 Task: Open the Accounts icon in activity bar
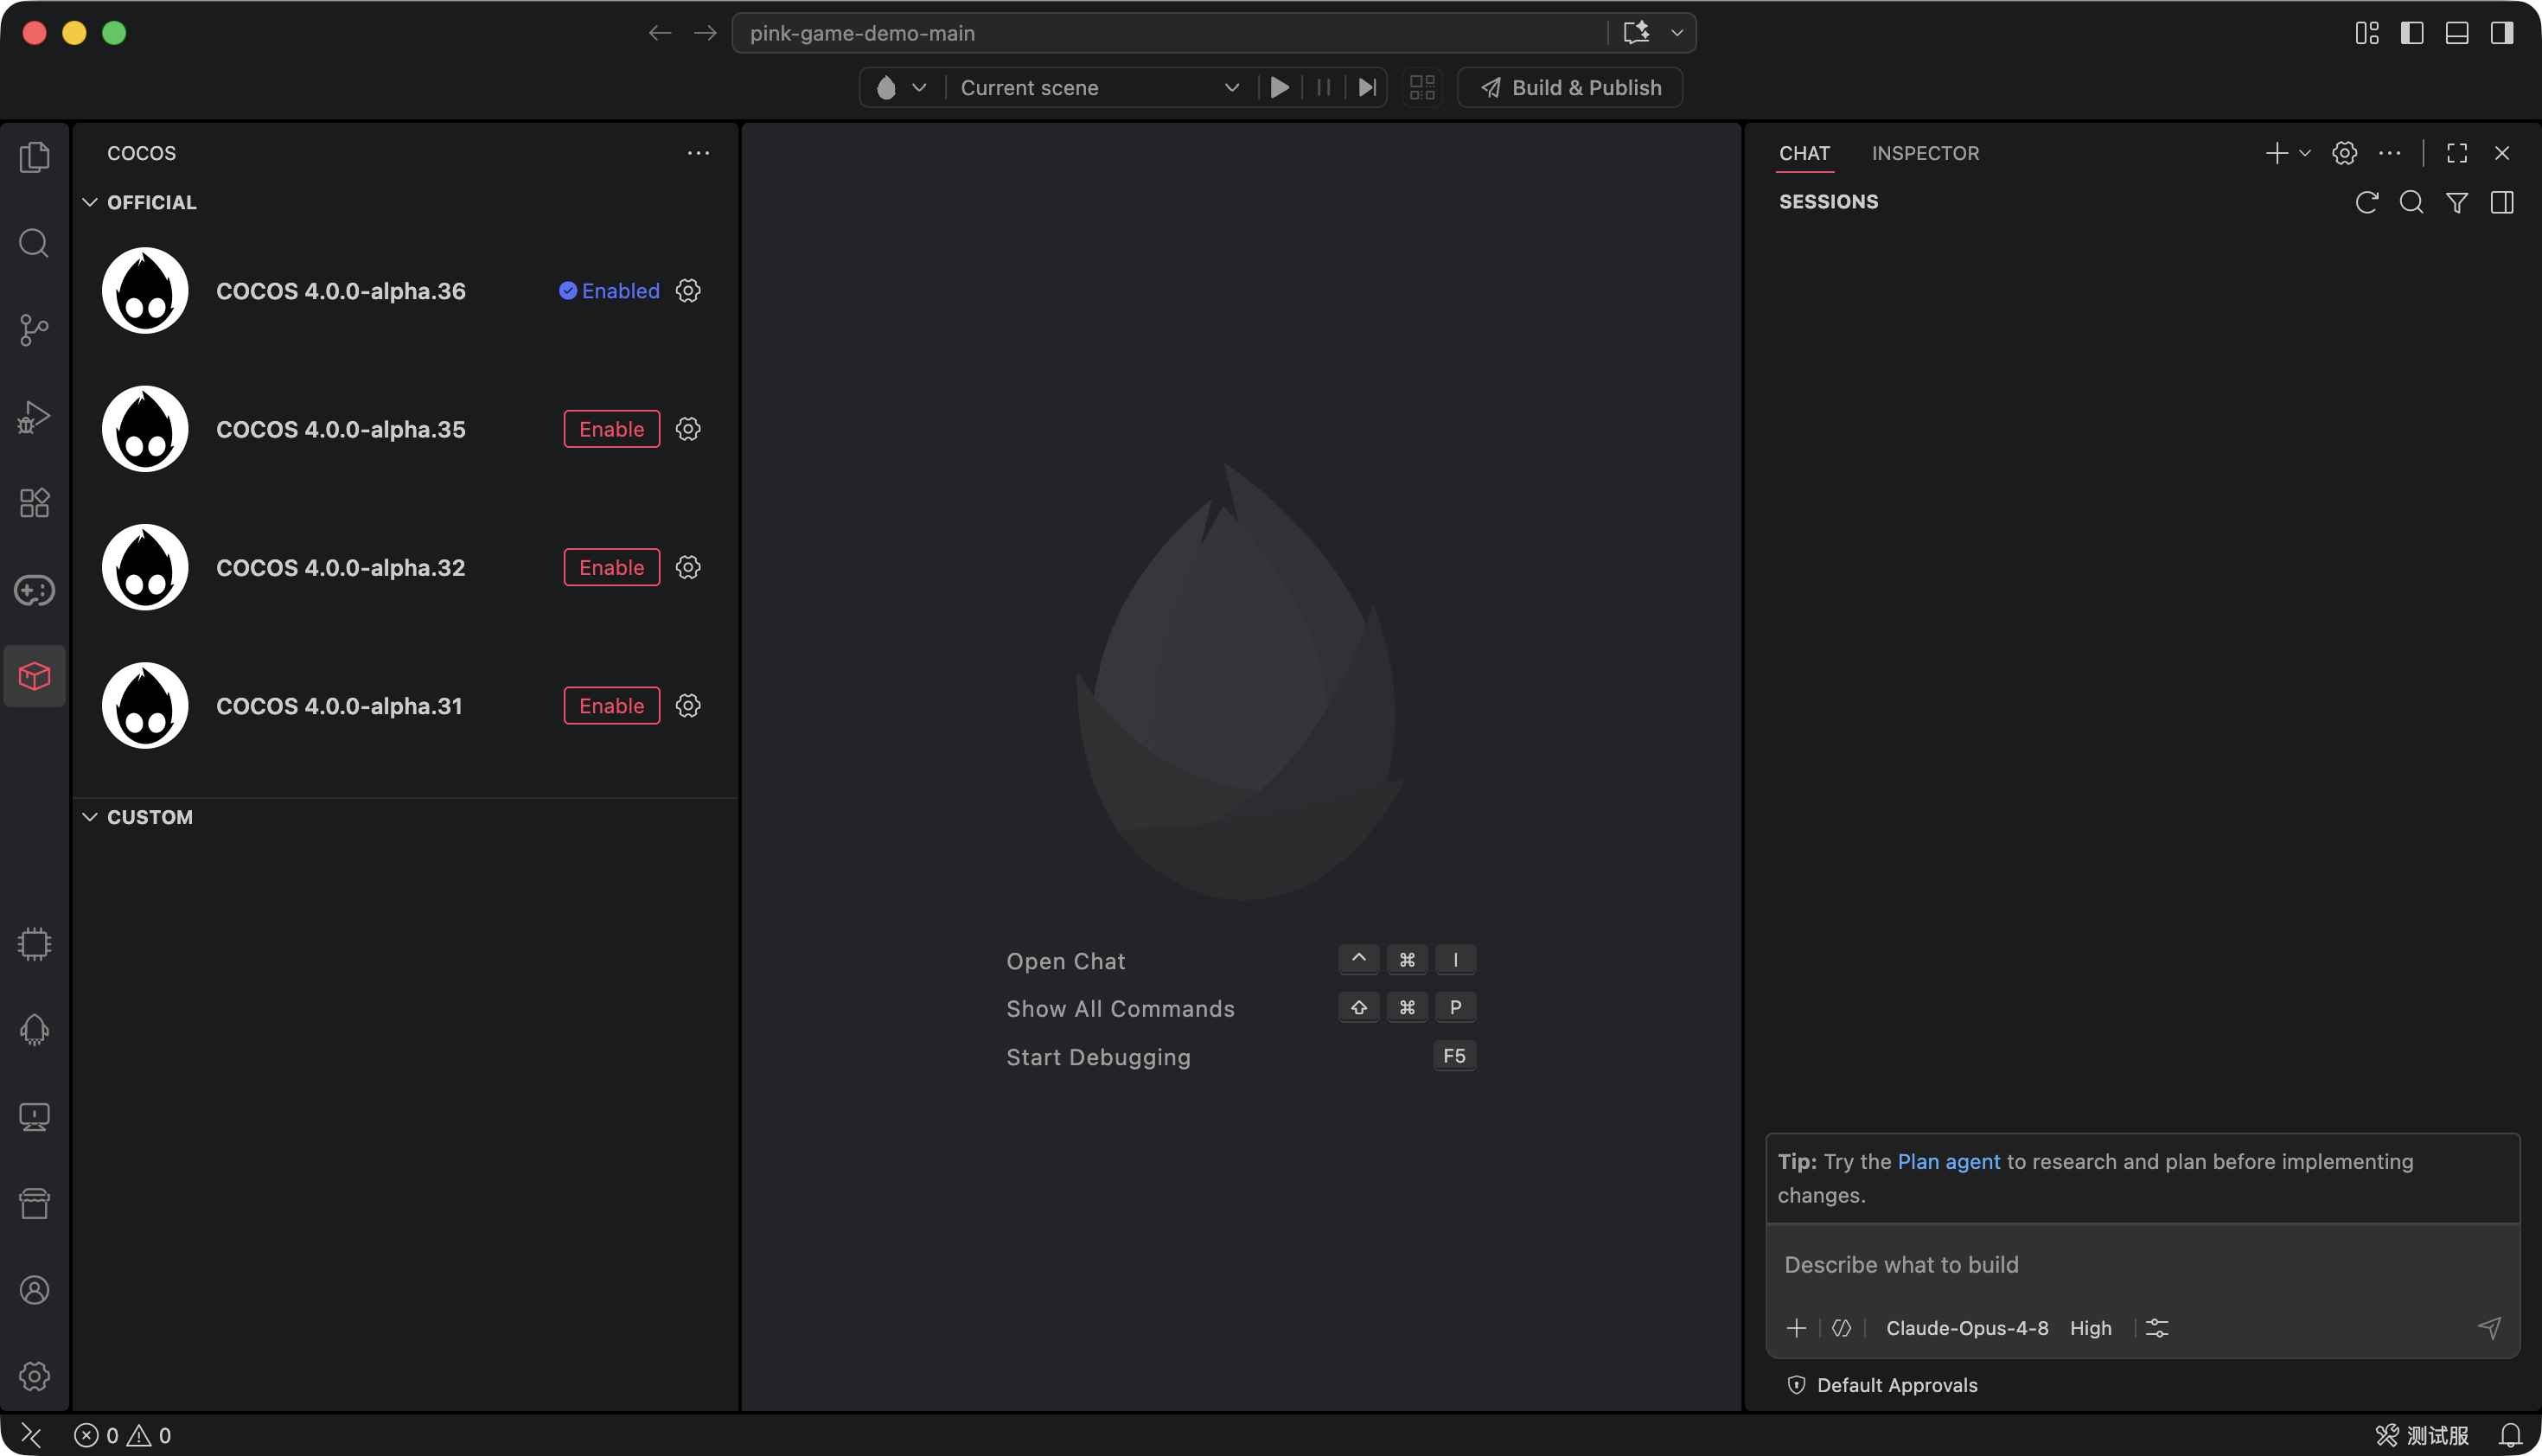click(34, 1290)
